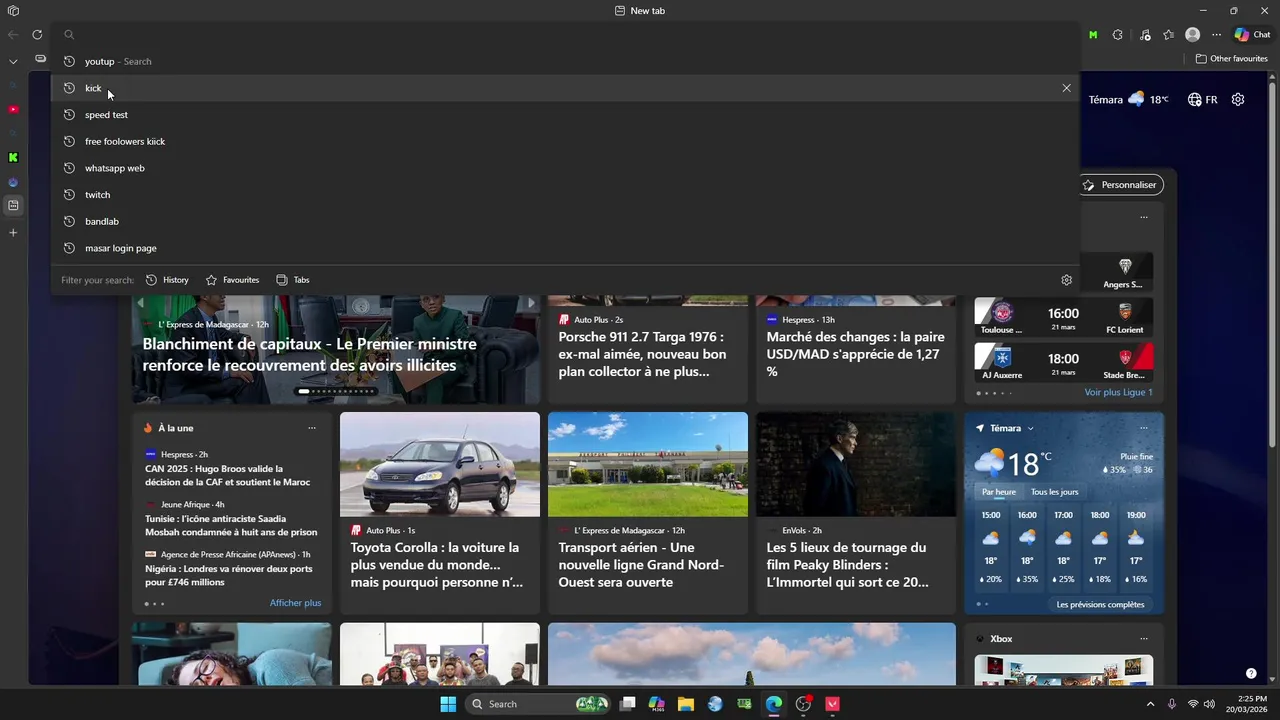
Task: Select 'speed test' suggestion
Action: tap(565, 115)
